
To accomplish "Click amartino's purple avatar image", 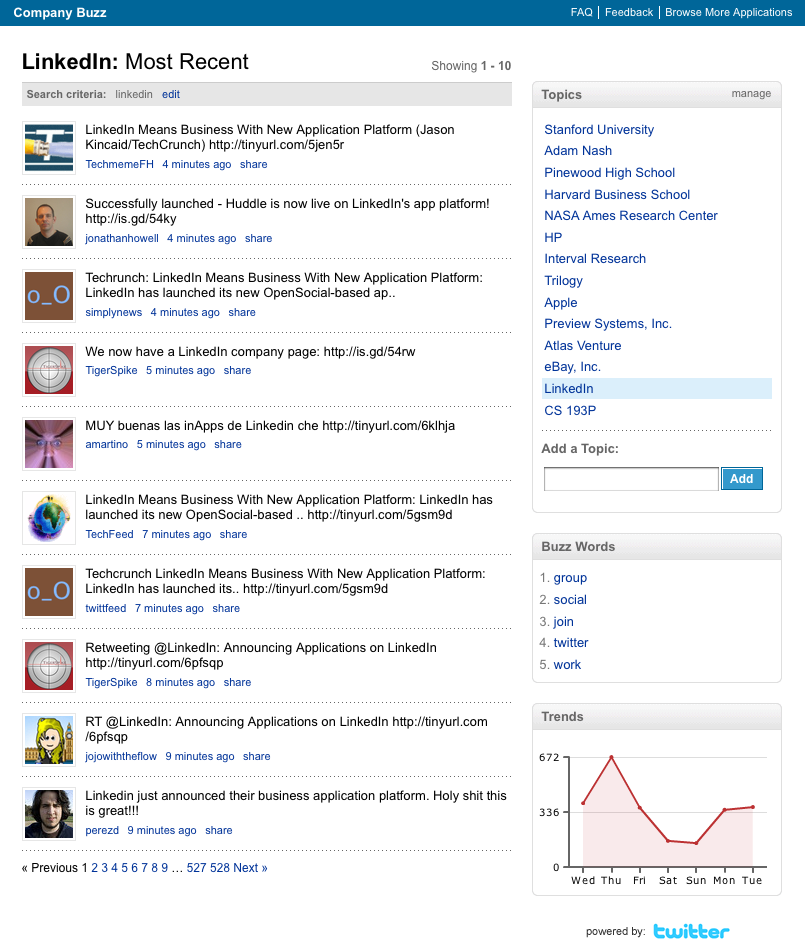I will point(49,444).
